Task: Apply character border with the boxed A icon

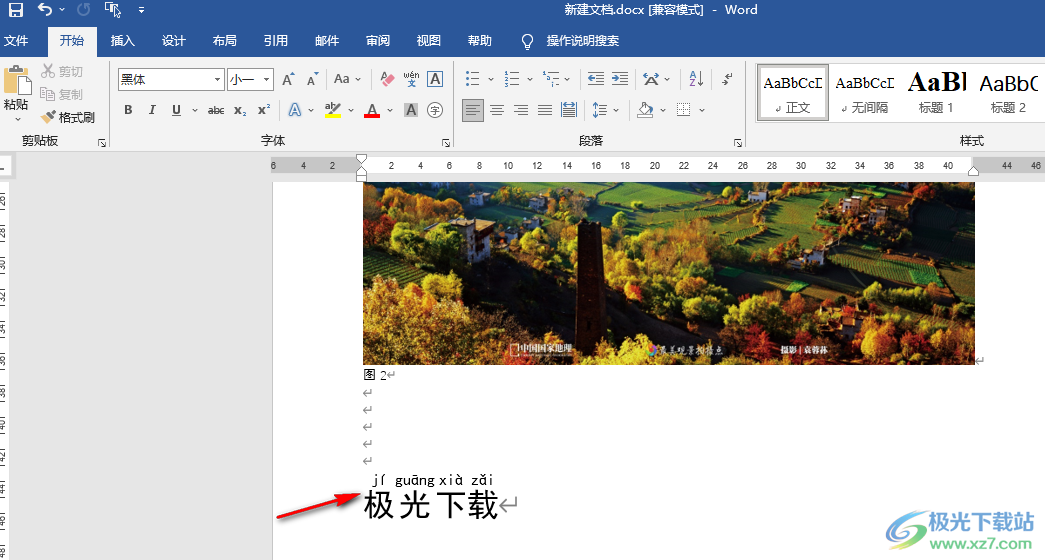Action: pyautogui.click(x=435, y=79)
